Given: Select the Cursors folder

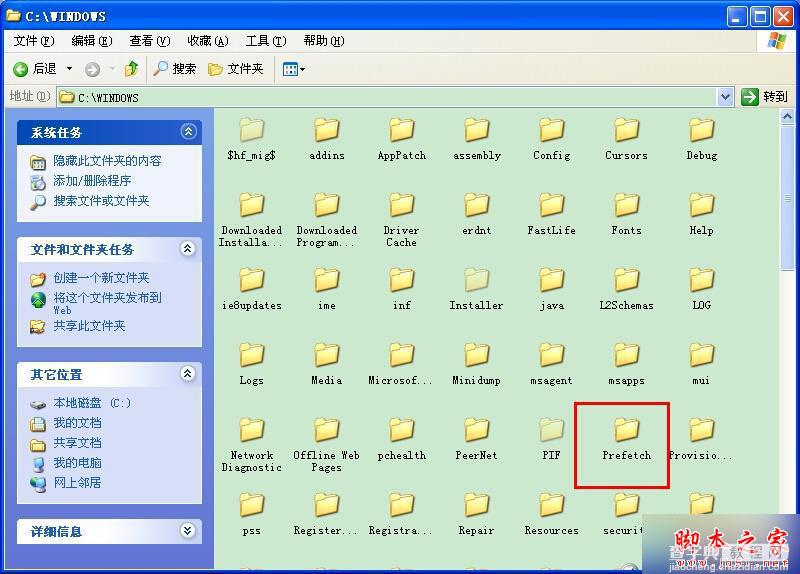Looking at the screenshot, I should 627,139.
